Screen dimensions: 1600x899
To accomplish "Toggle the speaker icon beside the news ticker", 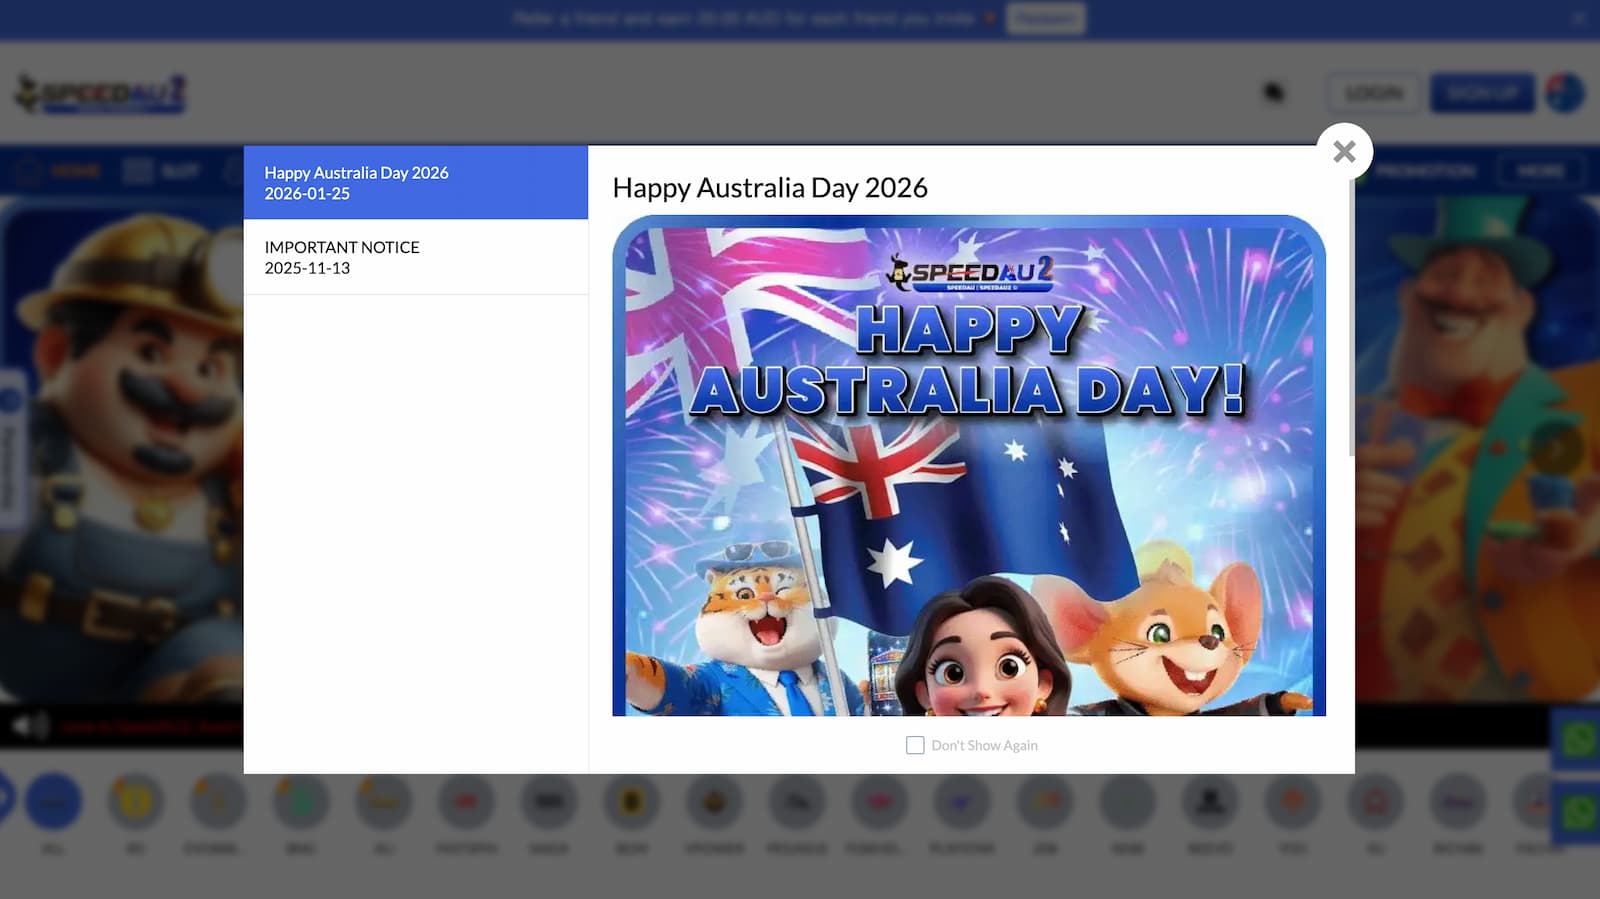I will click(x=30, y=725).
